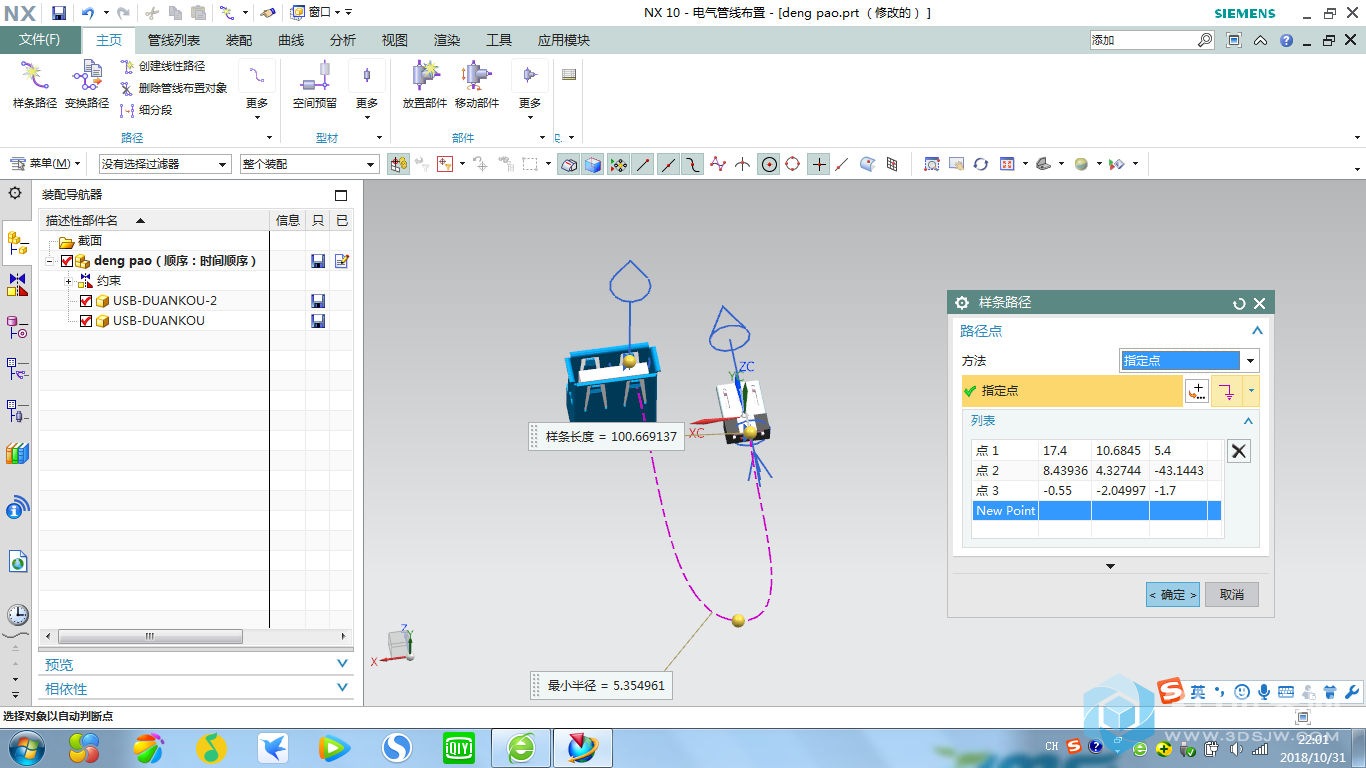Switch to the 曲线 ribbon tab

tap(291, 40)
